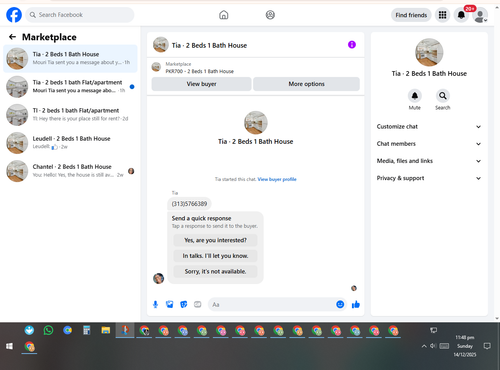500x370 pixels.
Task: Send quick reply 'Yes, are you interested?'
Action: coord(215,240)
